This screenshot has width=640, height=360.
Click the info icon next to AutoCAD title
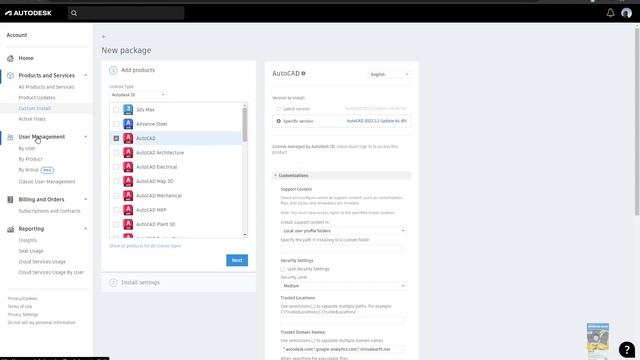303,73
